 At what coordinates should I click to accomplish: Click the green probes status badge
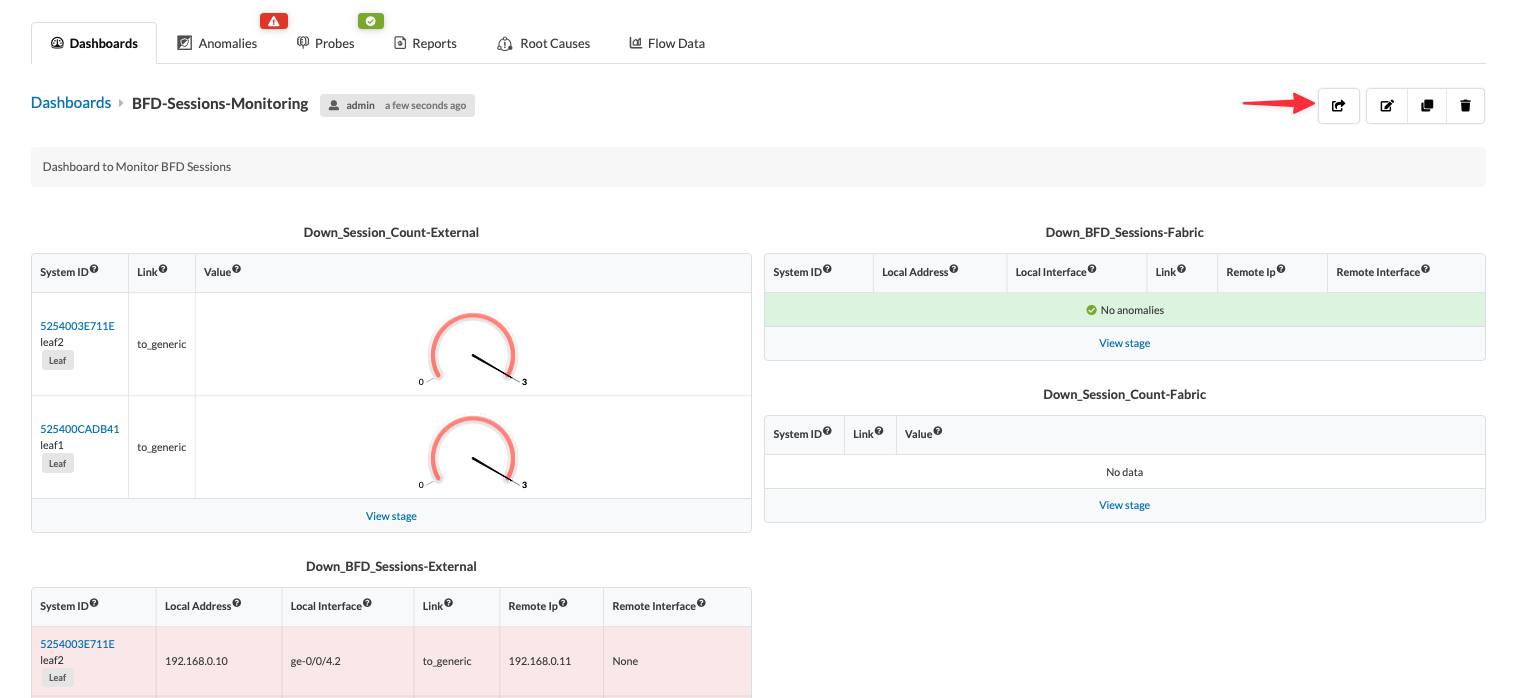(371, 21)
